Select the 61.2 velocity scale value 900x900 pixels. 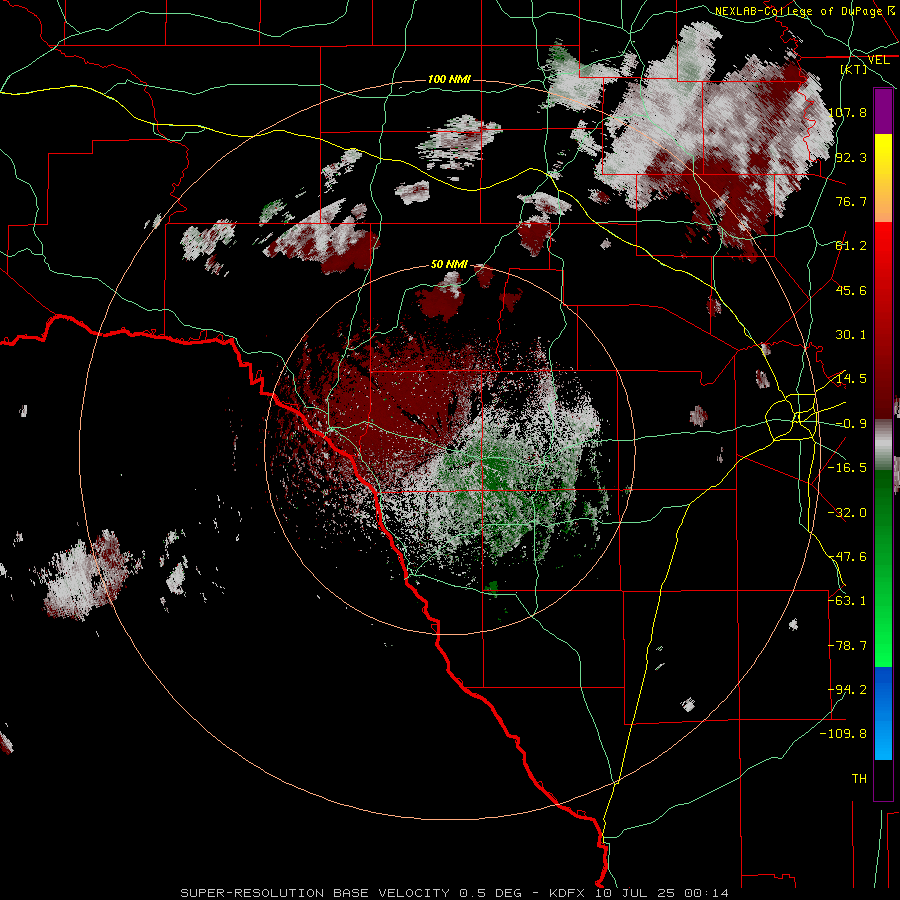click(x=851, y=246)
